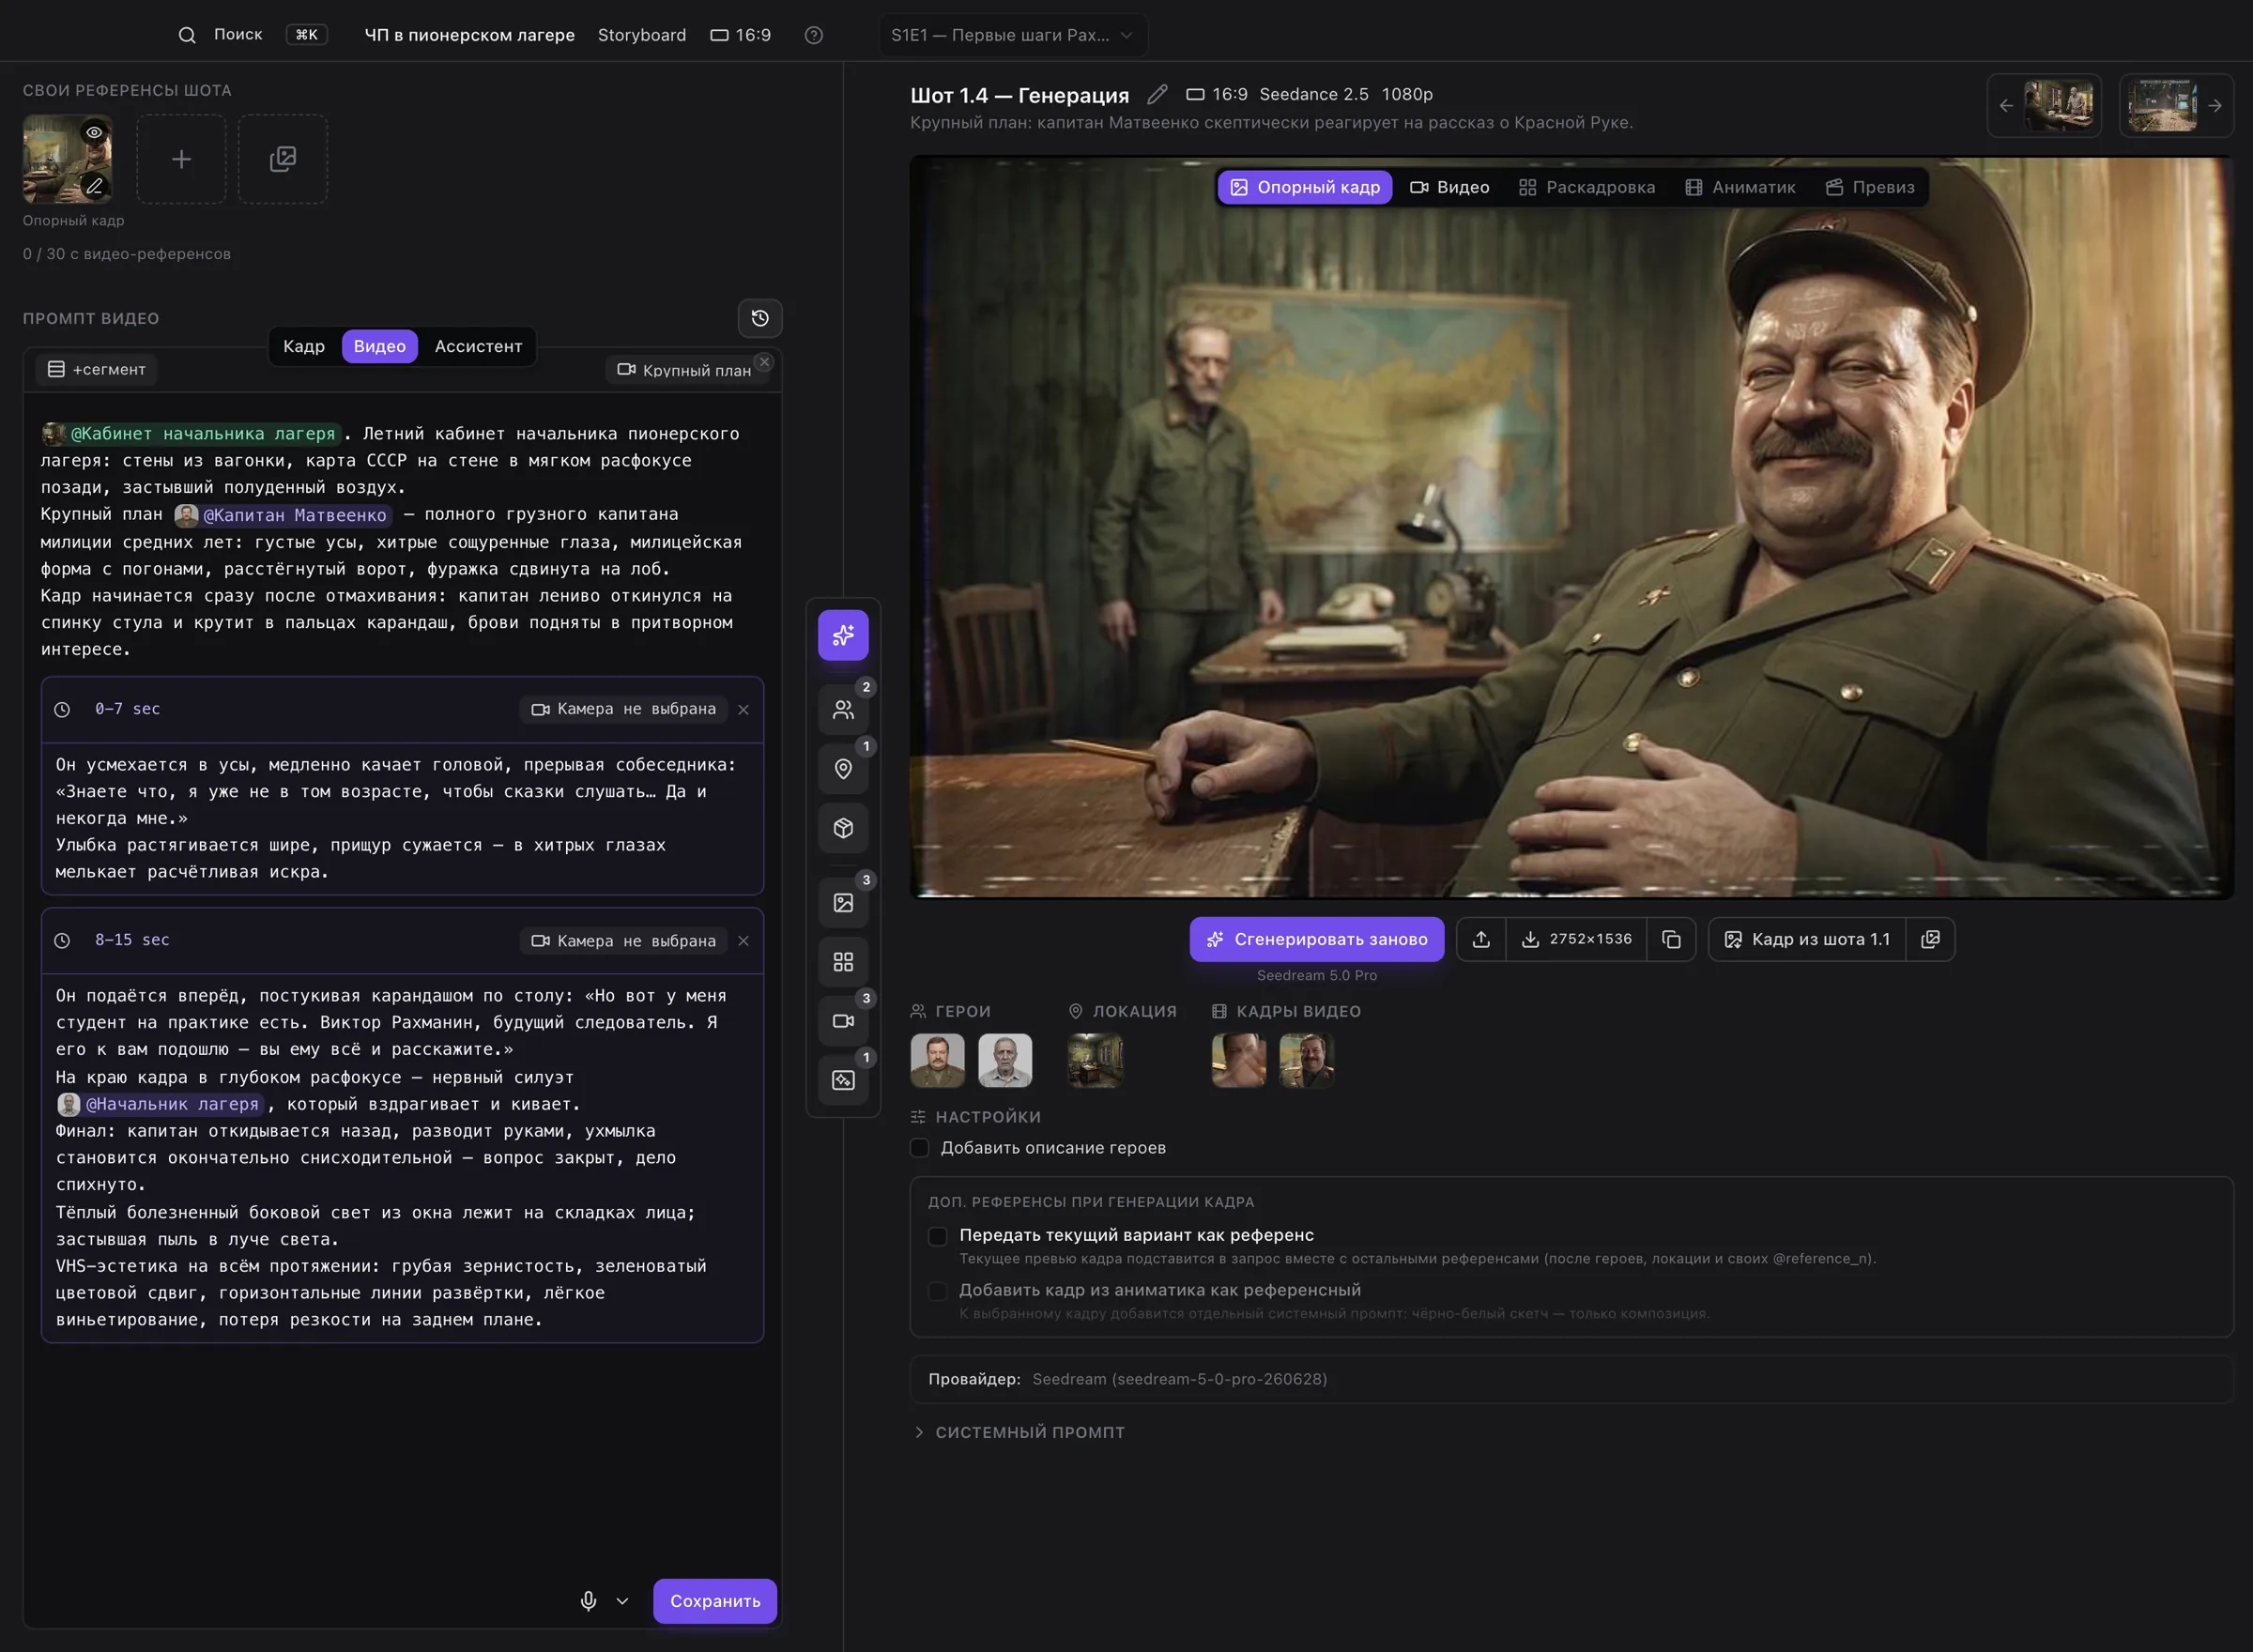Screen dimensions: 2253x1652
Task: Select the Ассистент prompt tab
Action: pos(478,346)
